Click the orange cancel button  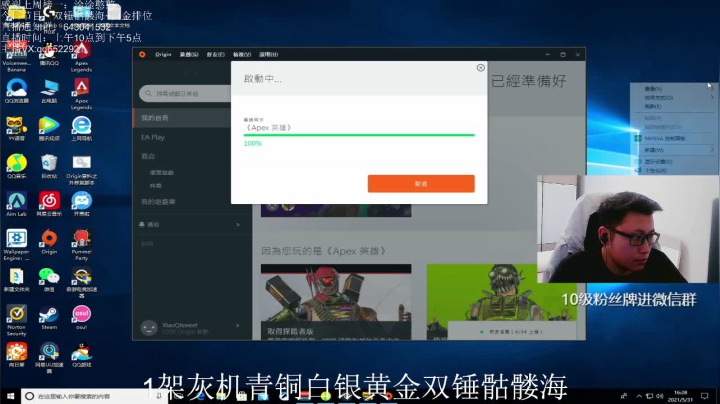(421, 184)
